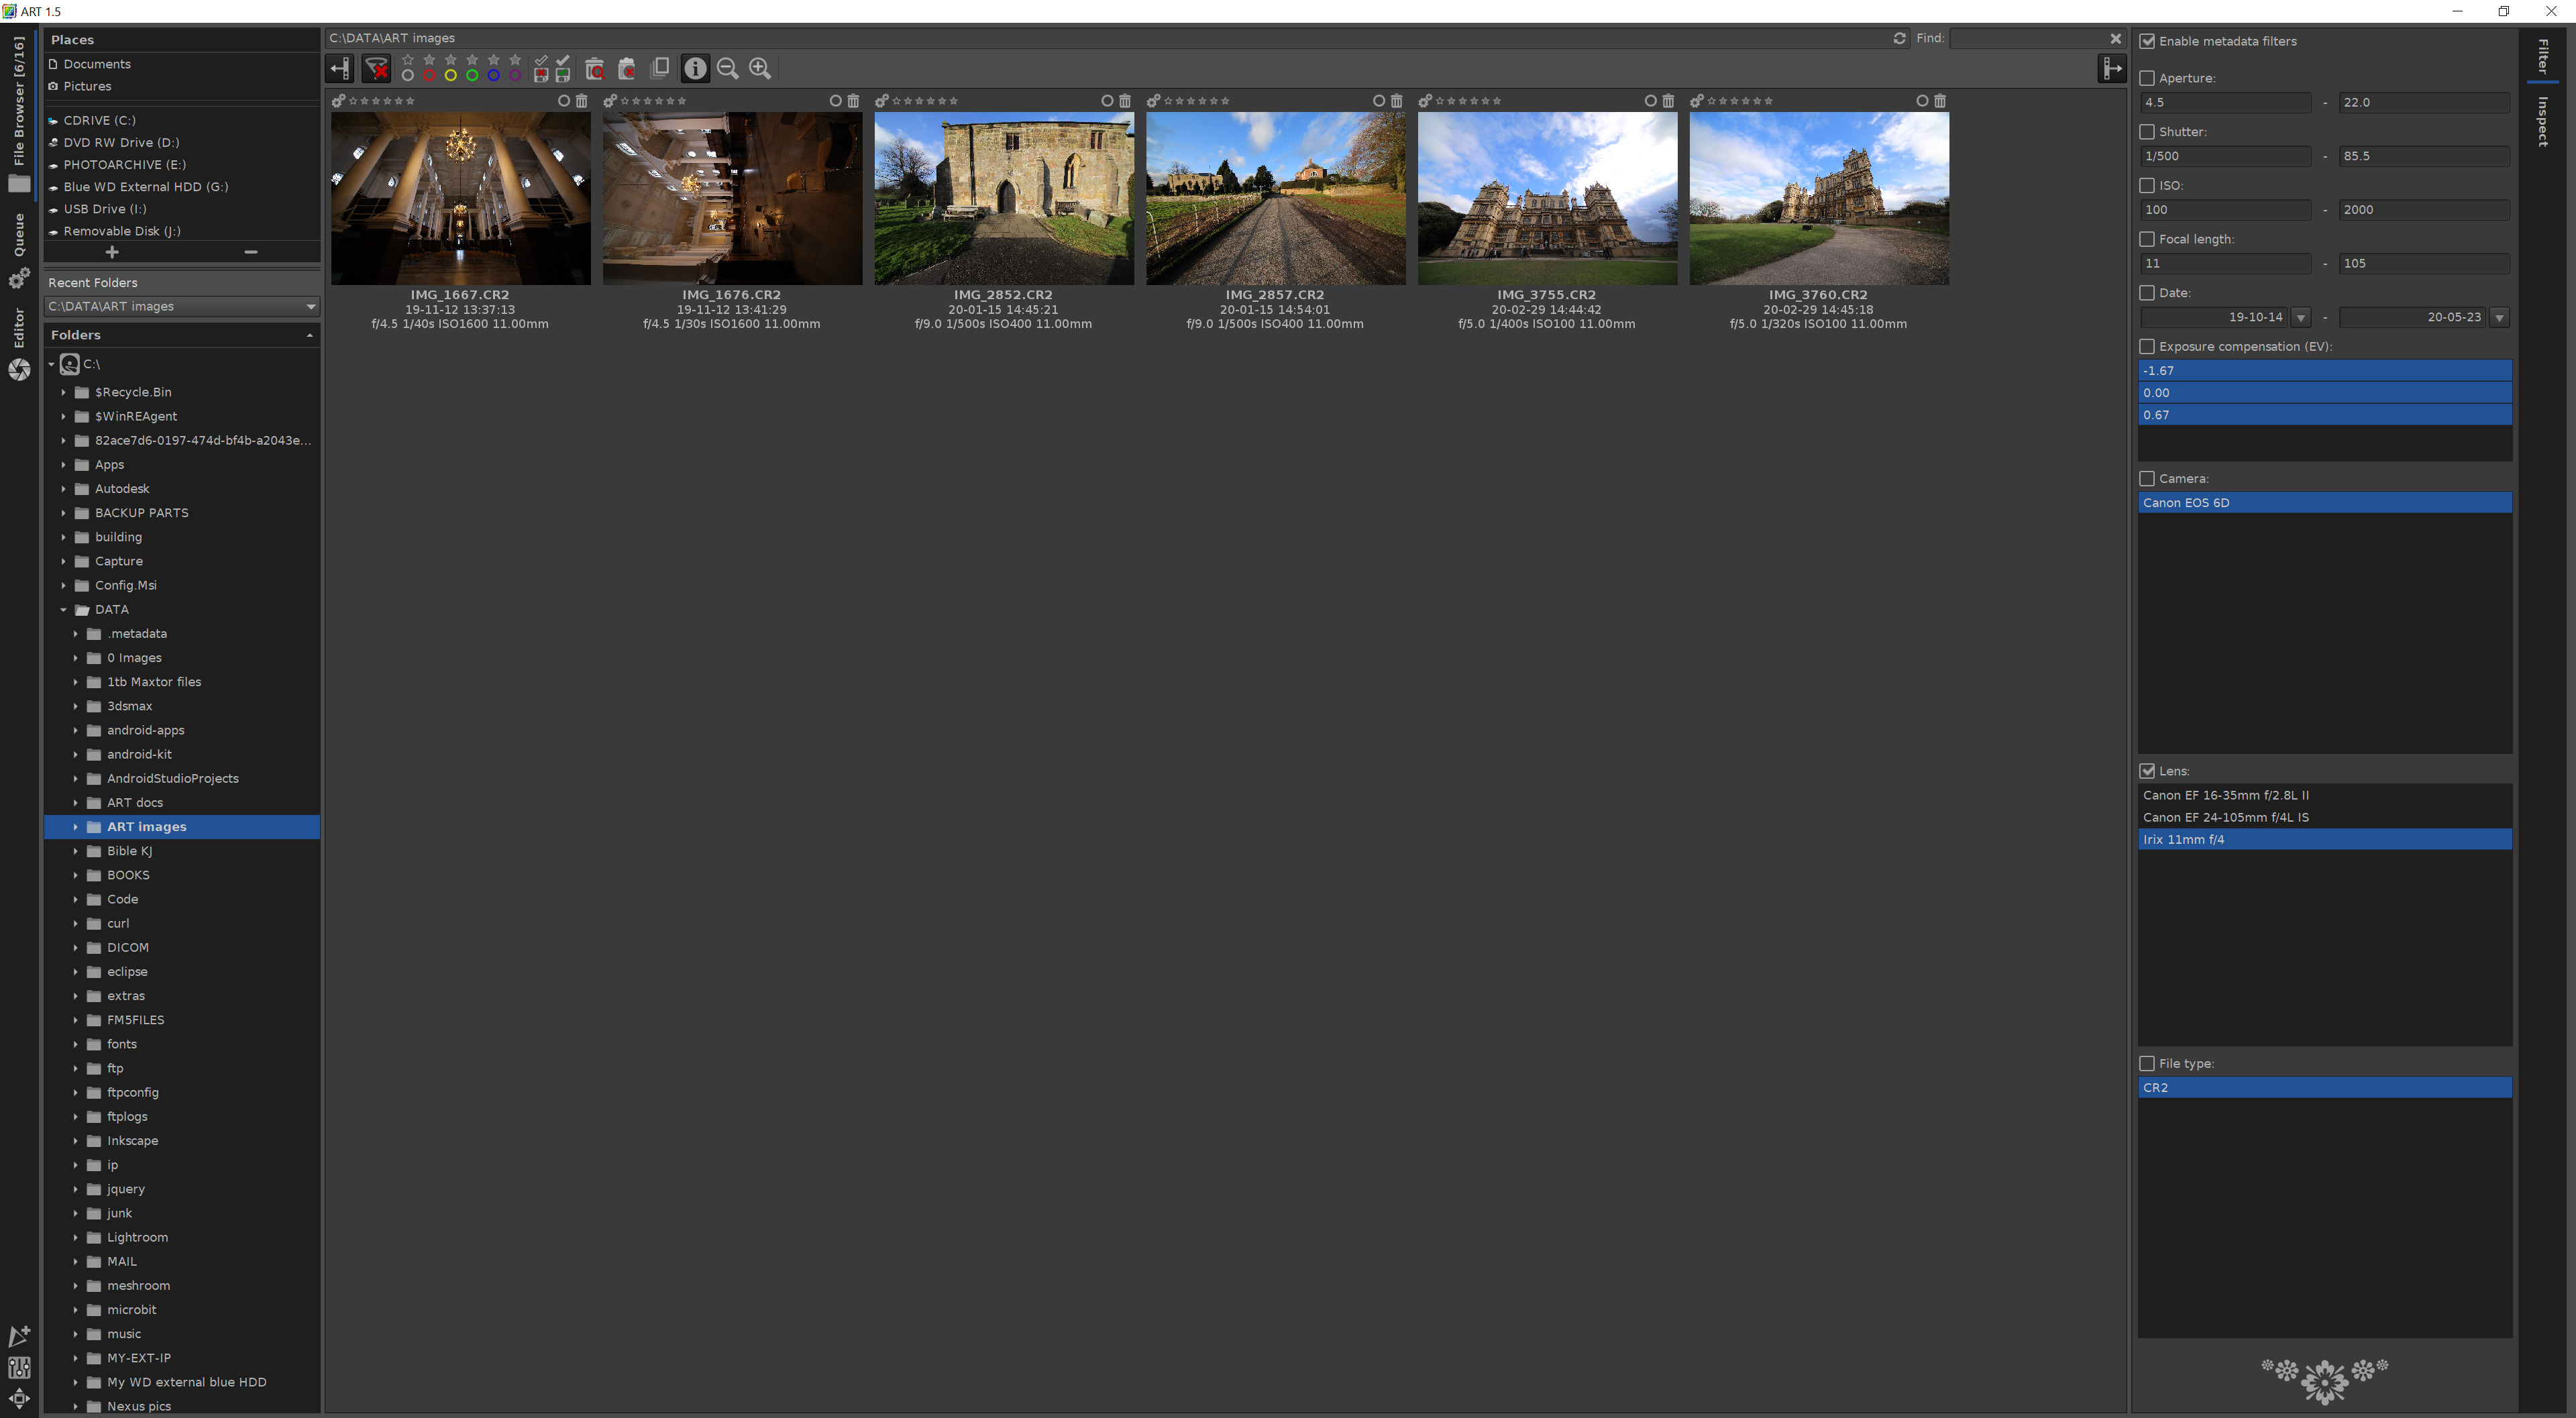The height and width of the screenshot is (1418, 2576).
Task: Select Canon EF 16-35mm f/2.8L II lens
Action: click(2225, 795)
